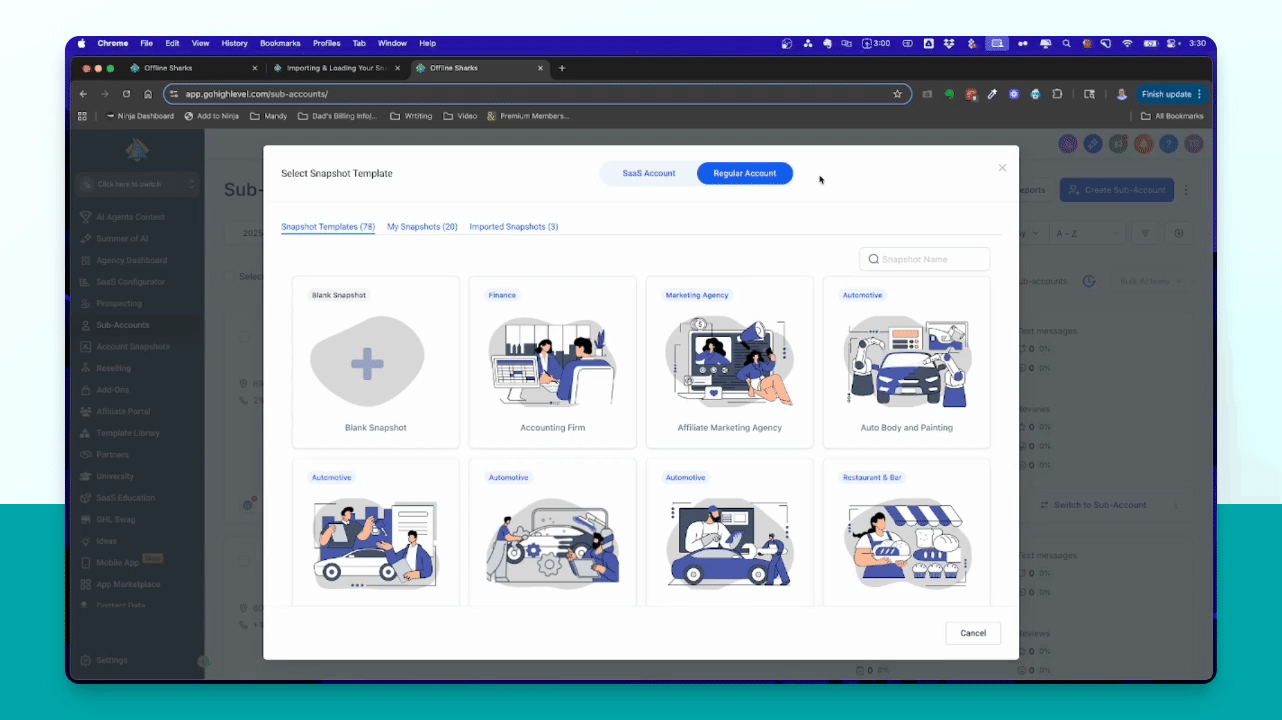Viewport: 1282px width, 720px height.
Task: Click the browser back arrow
Action: pos(83,94)
